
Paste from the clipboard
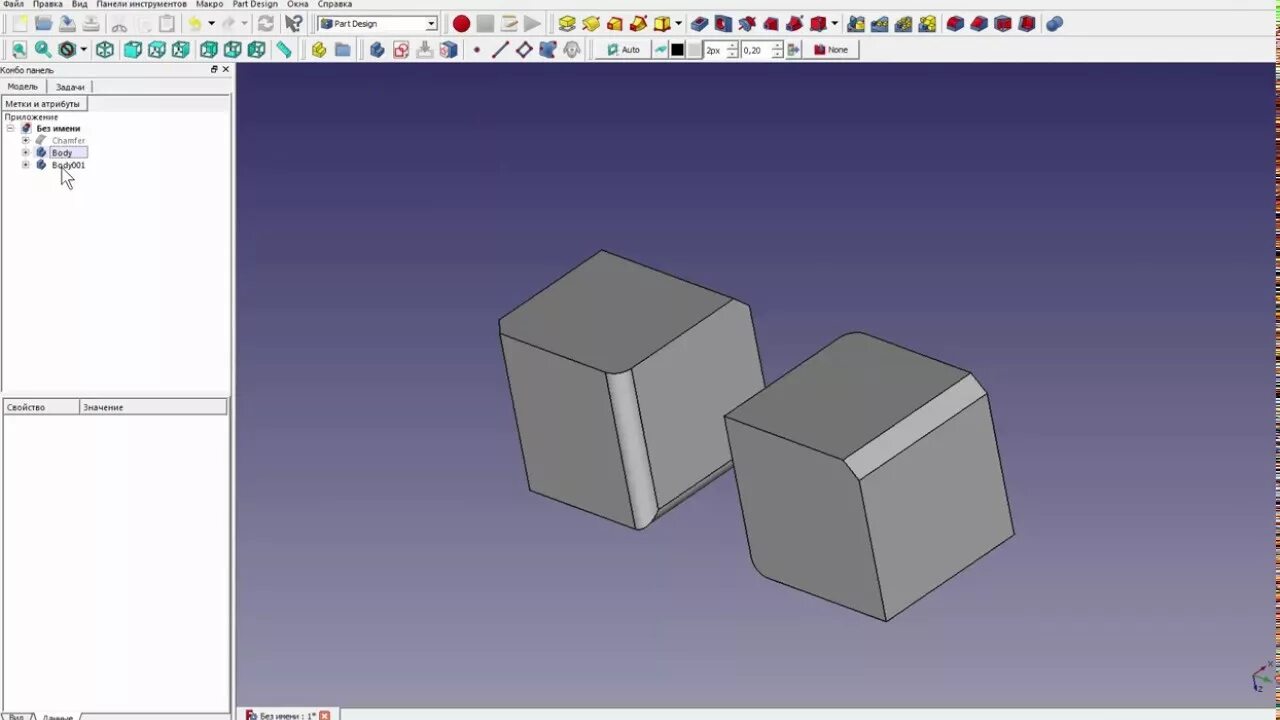166,23
